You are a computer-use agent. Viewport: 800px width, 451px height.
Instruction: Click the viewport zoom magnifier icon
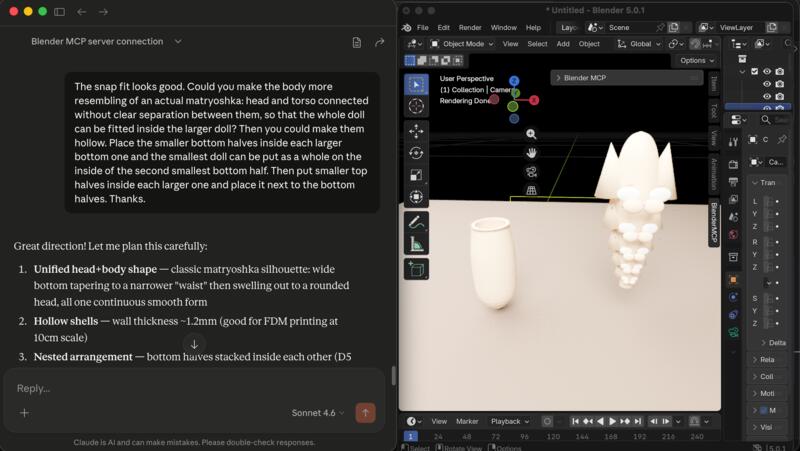click(x=531, y=134)
